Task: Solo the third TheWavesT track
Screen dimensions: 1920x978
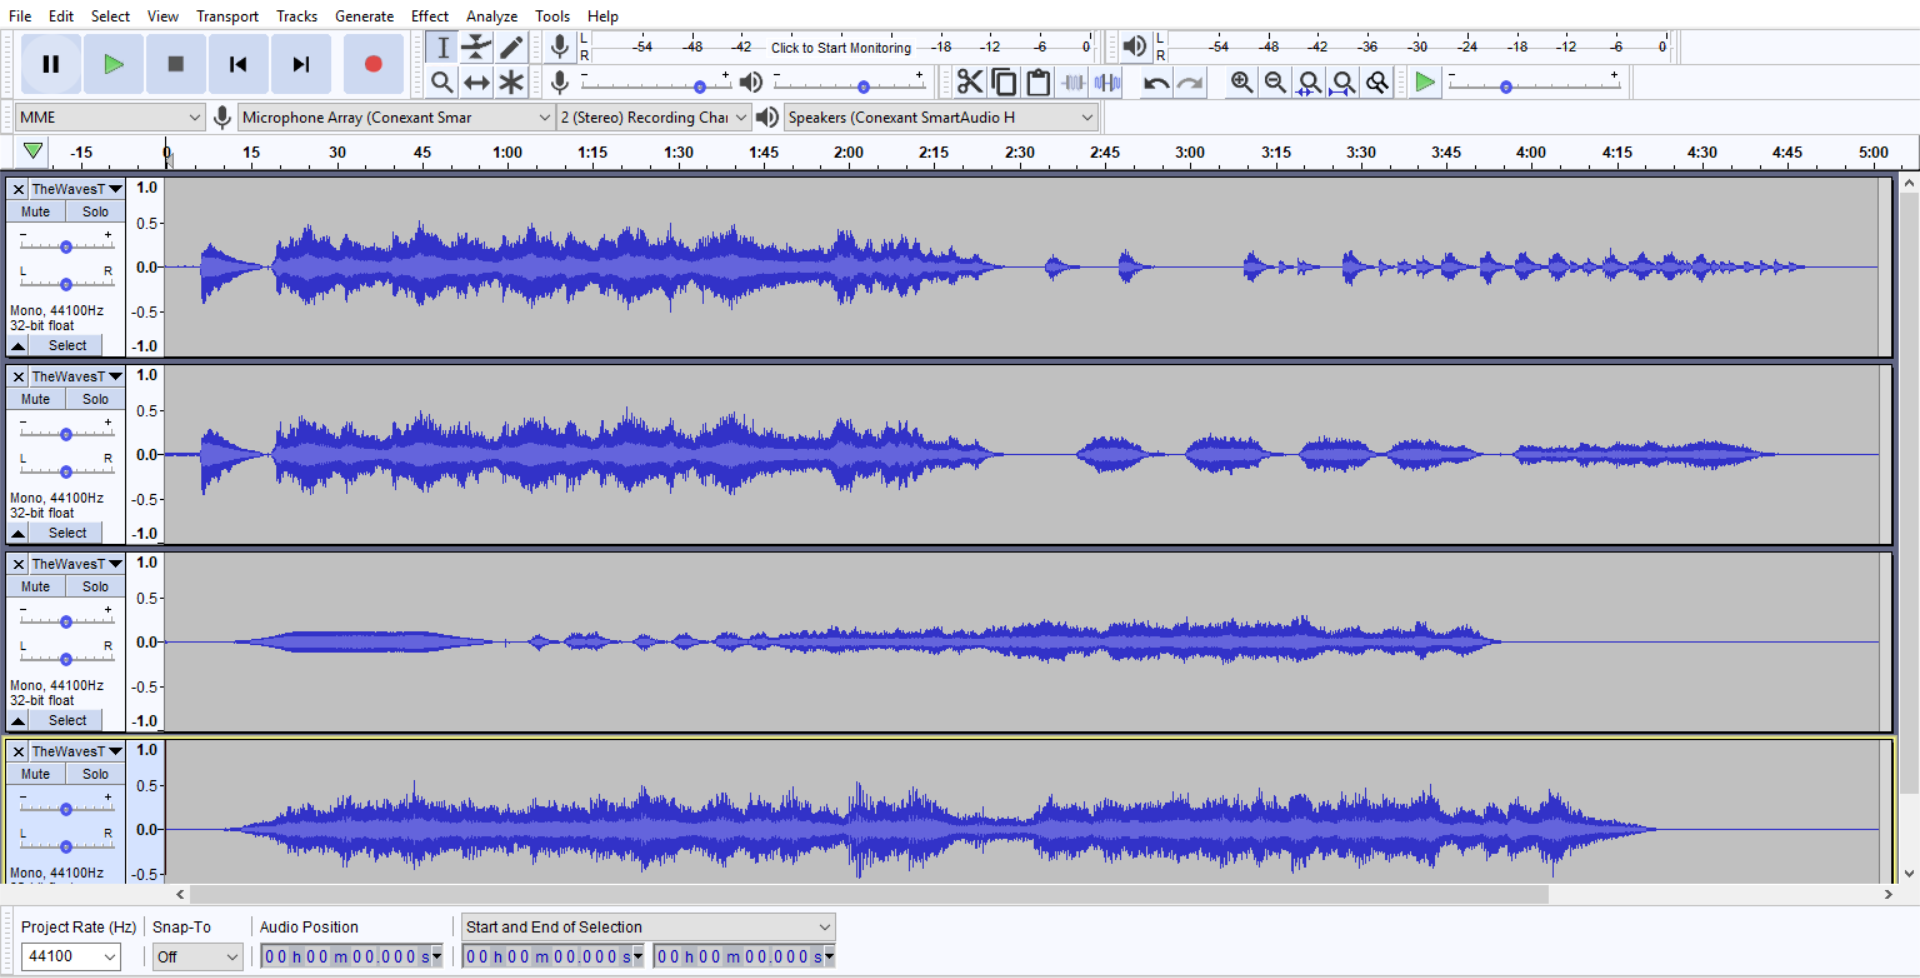Action: (x=95, y=586)
